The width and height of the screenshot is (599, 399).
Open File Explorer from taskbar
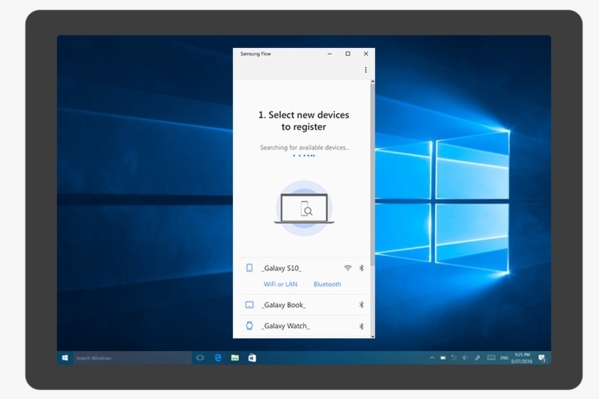[x=235, y=358]
